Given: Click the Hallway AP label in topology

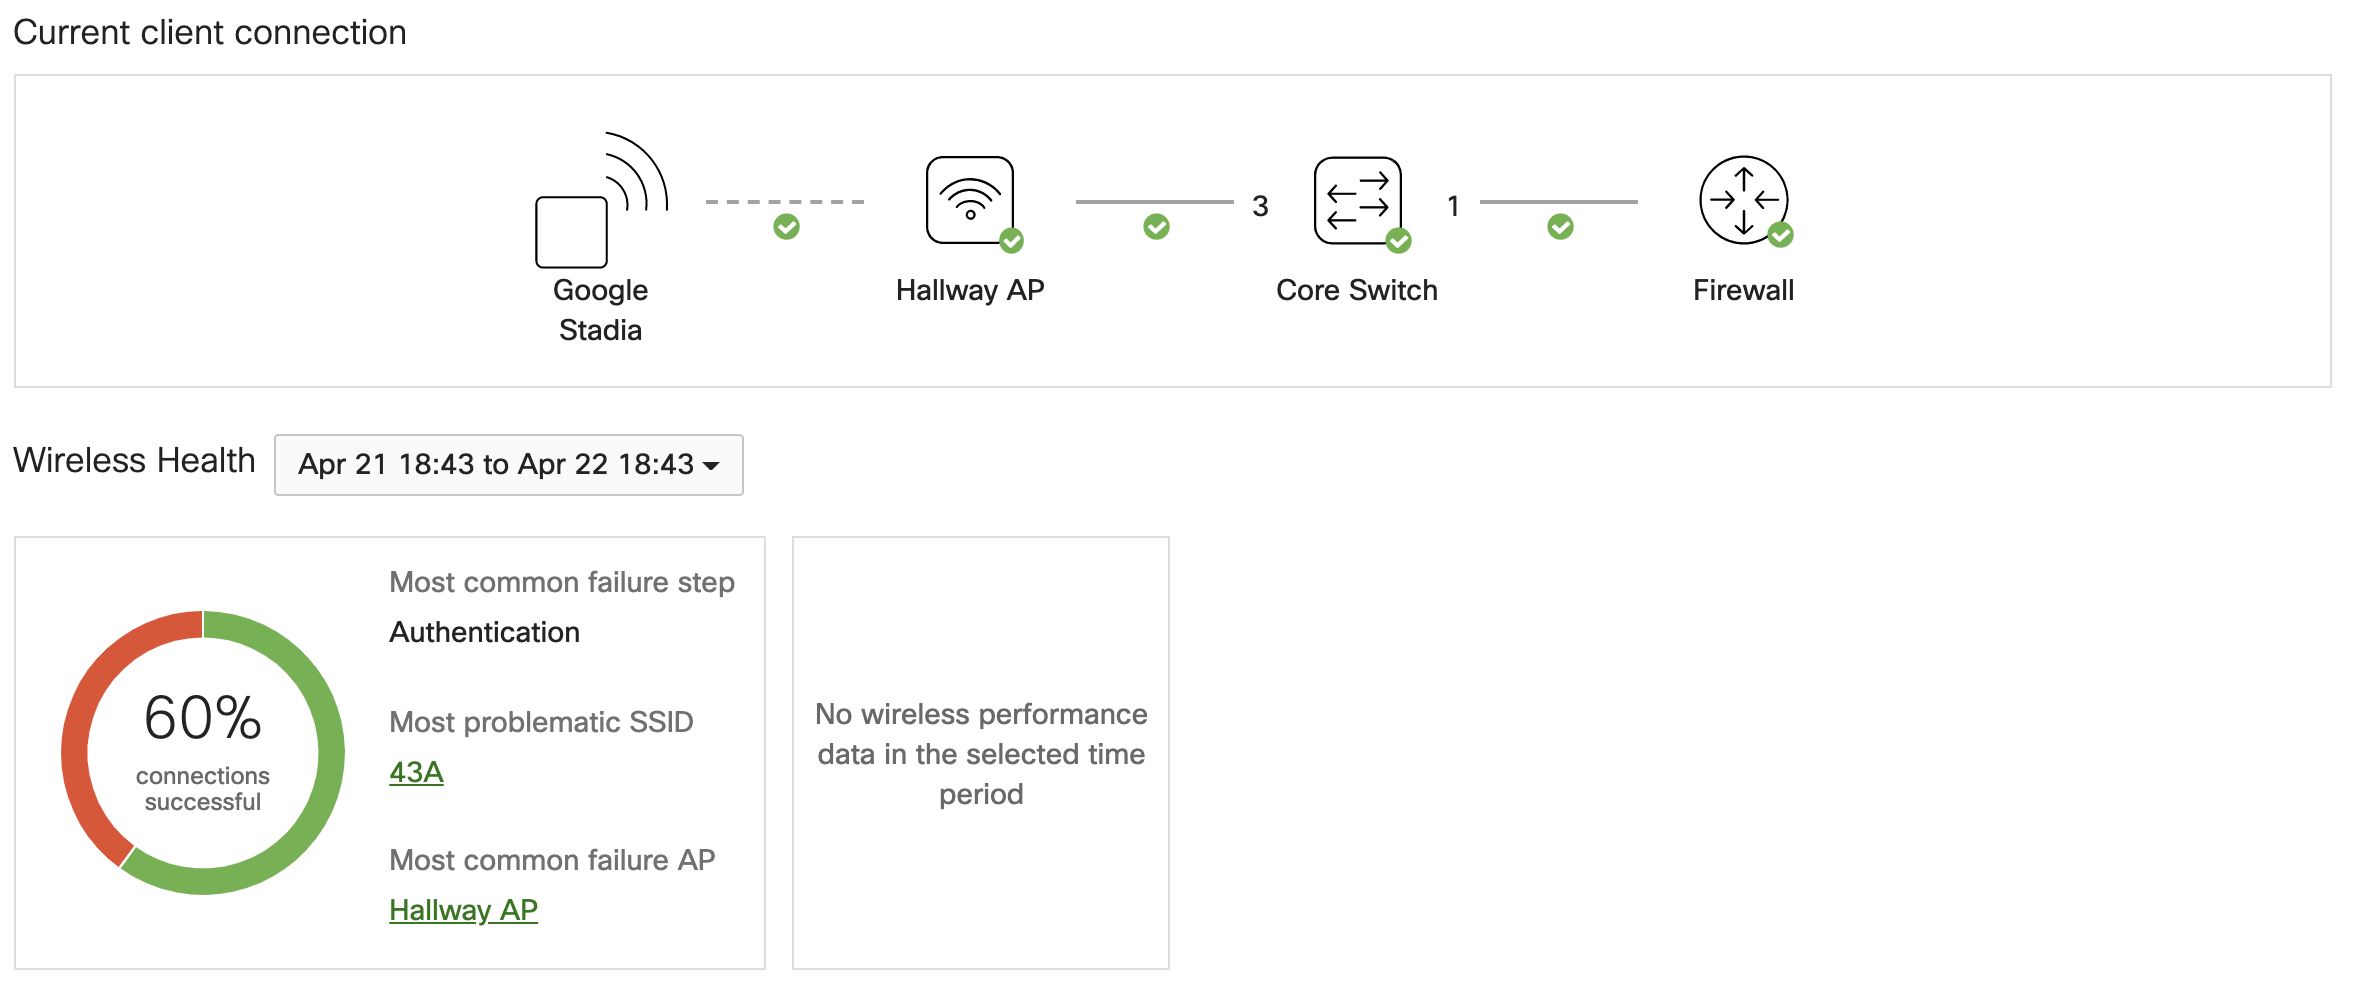Looking at the screenshot, I should [x=969, y=290].
